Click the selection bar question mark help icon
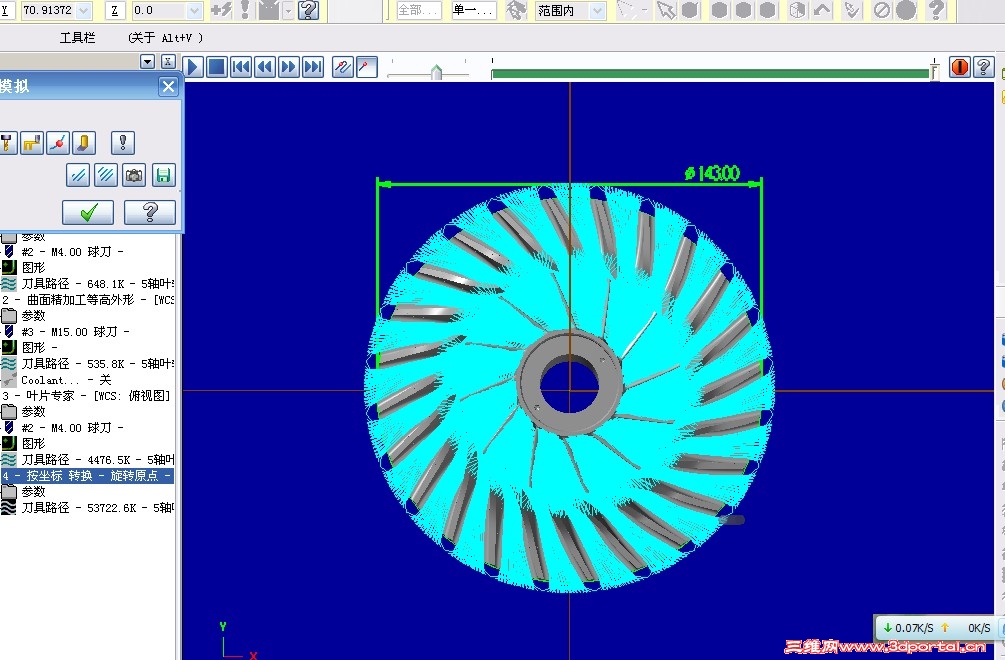Image resolution: width=1005 pixels, height=660 pixels. coord(936,10)
